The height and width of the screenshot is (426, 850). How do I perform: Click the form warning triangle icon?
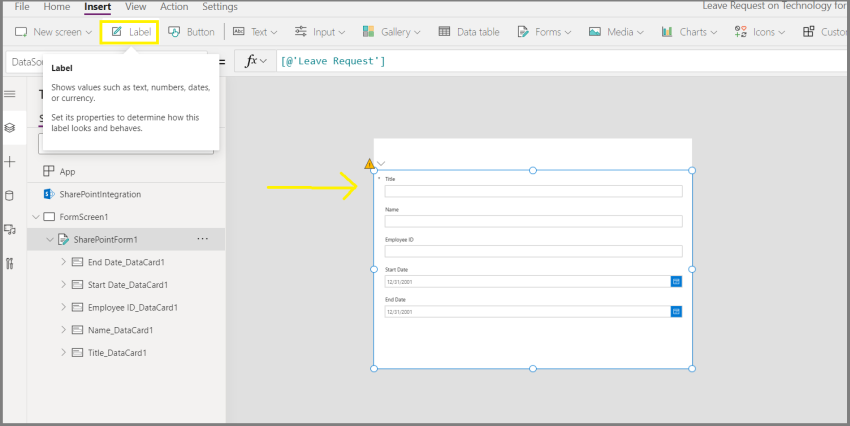(369, 164)
